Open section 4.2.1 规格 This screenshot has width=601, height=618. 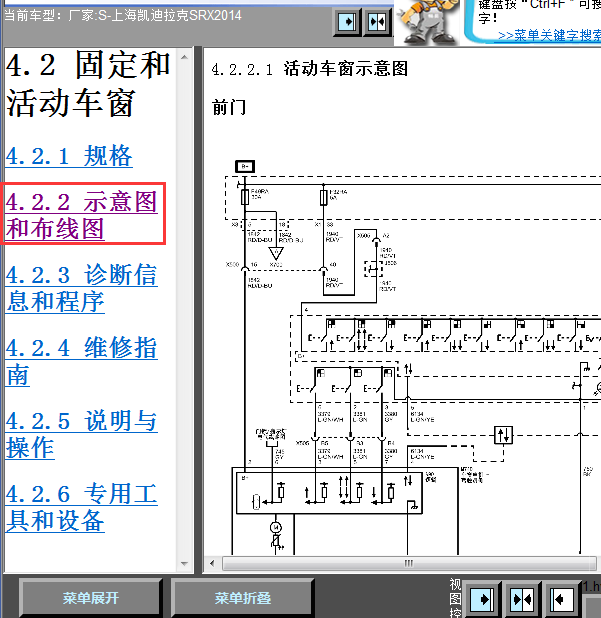click(69, 156)
